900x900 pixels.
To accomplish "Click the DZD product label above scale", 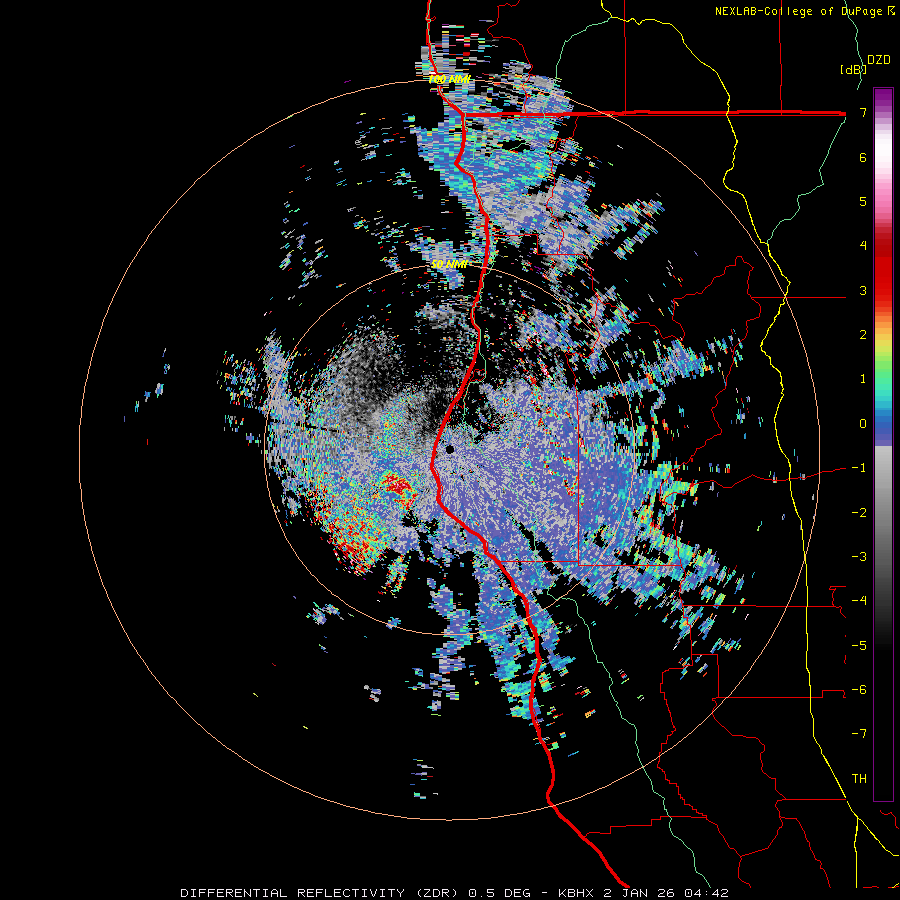I will tap(879, 60).
